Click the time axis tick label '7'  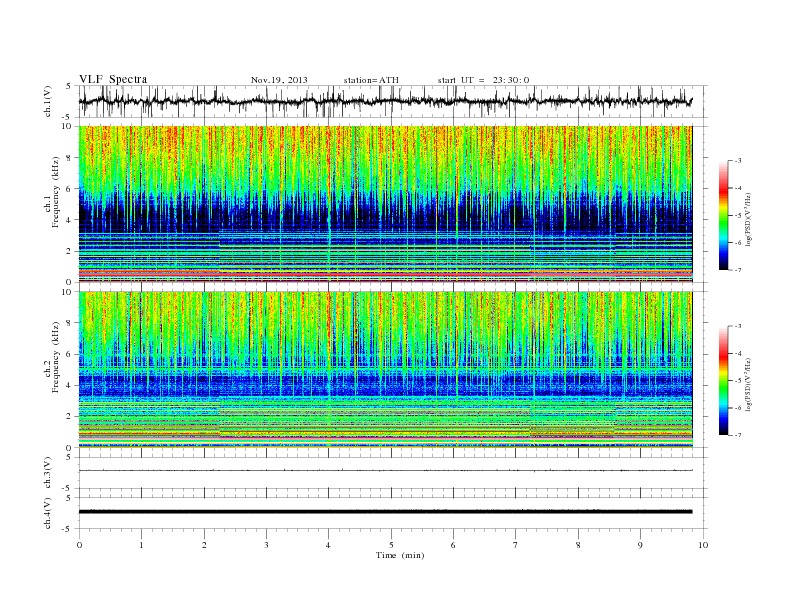point(516,545)
